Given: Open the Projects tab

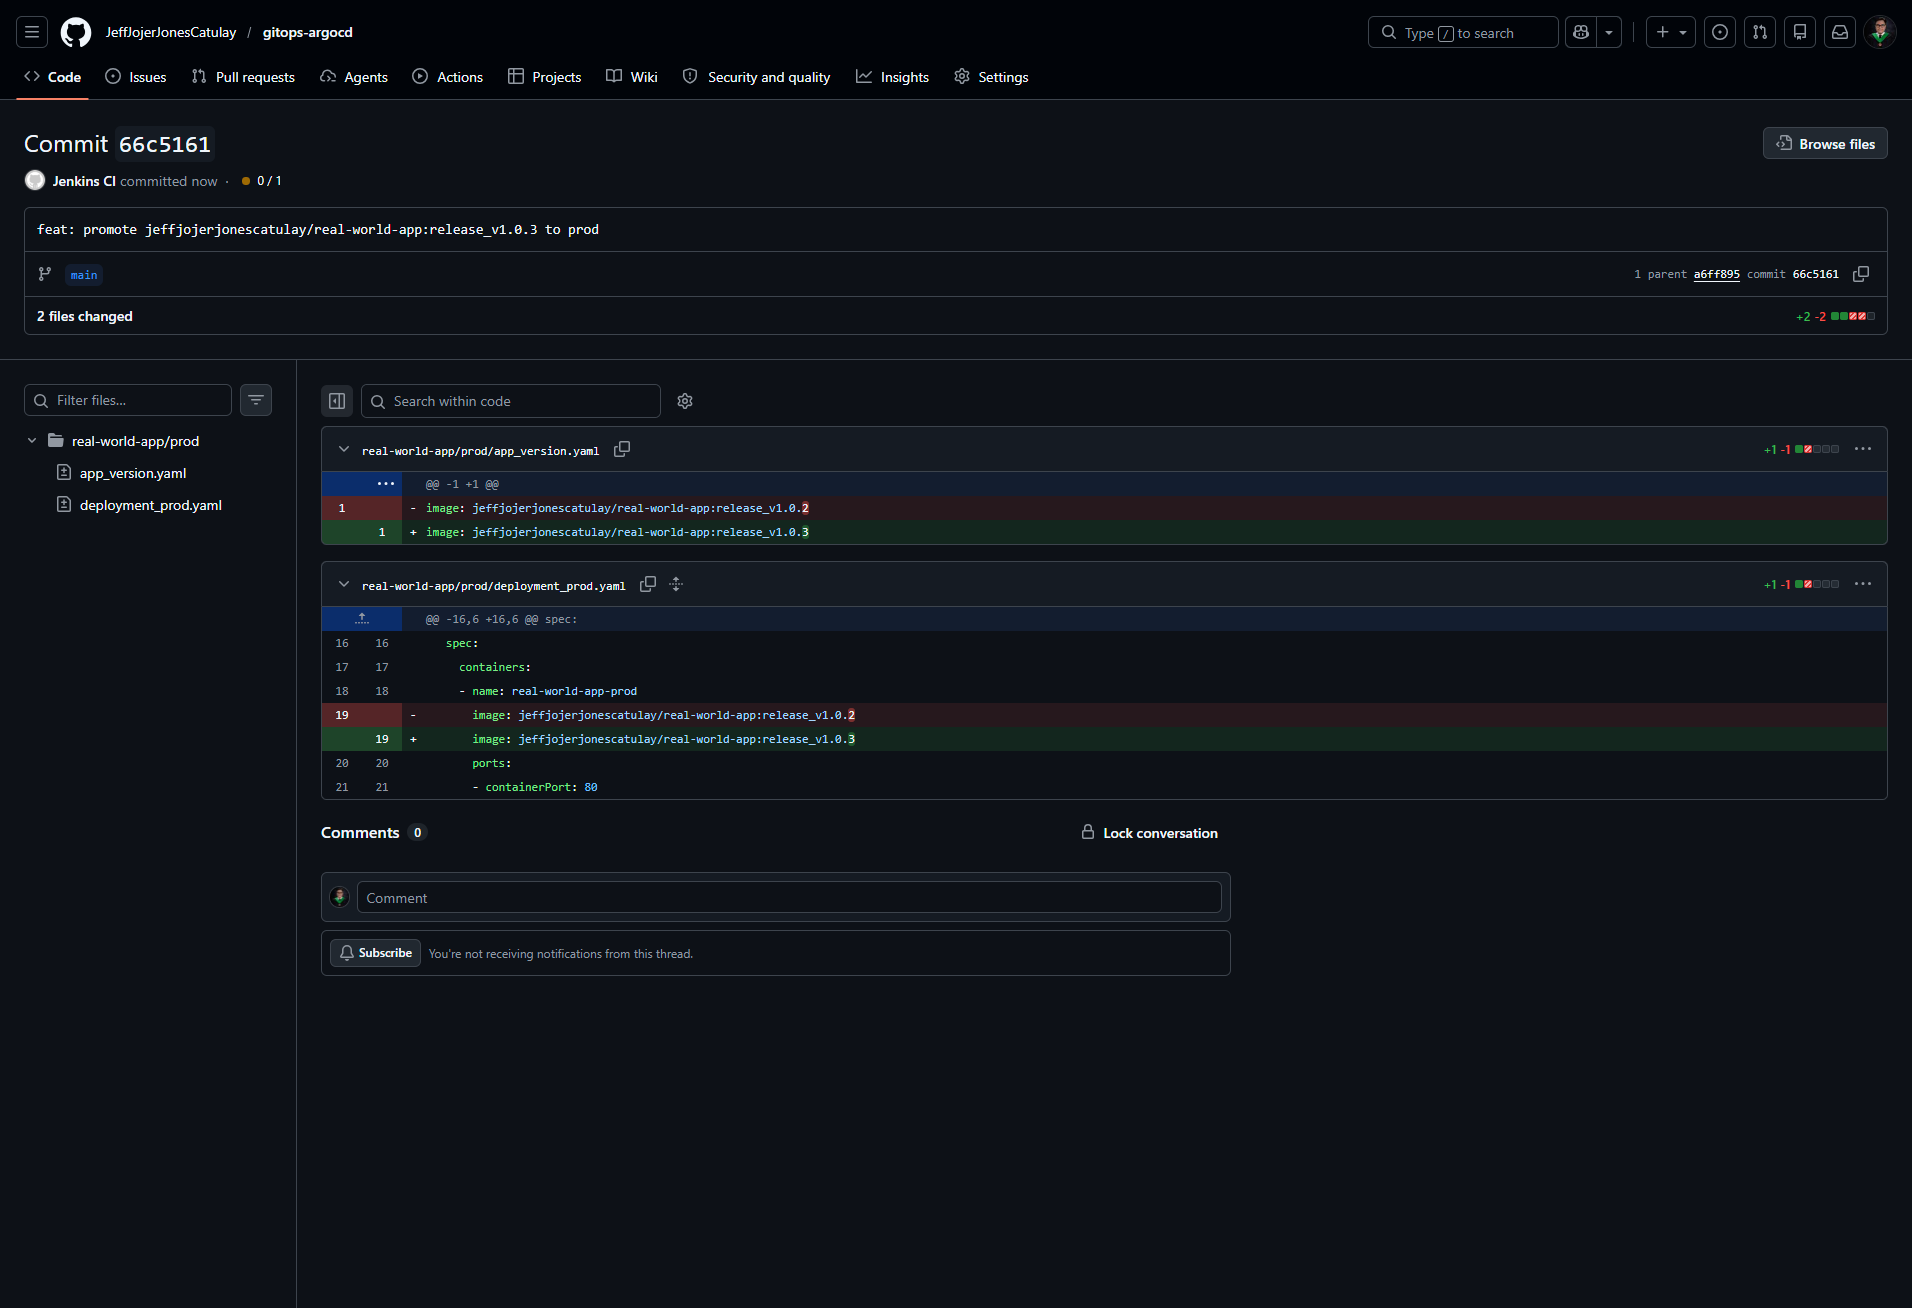Looking at the screenshot, I should (545, 77).
